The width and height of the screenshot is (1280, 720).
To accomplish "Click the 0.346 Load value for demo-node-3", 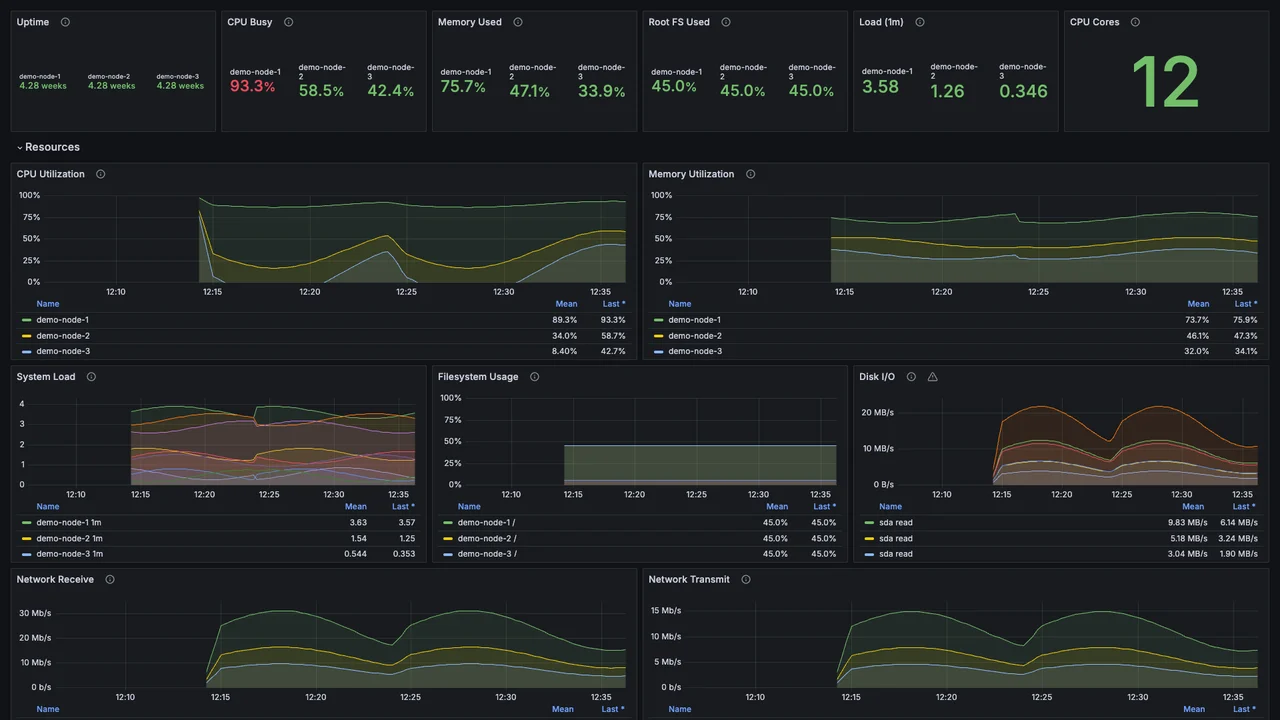I will [1023, 91].
